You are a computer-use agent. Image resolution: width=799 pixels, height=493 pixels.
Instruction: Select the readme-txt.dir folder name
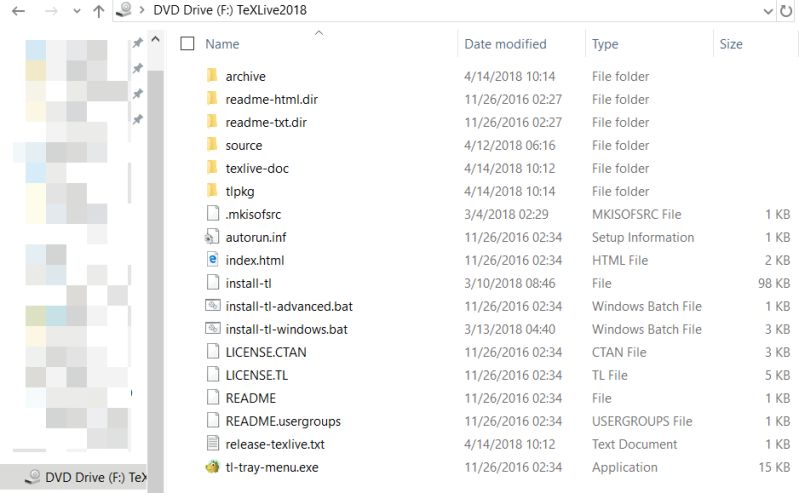point(266,122)
